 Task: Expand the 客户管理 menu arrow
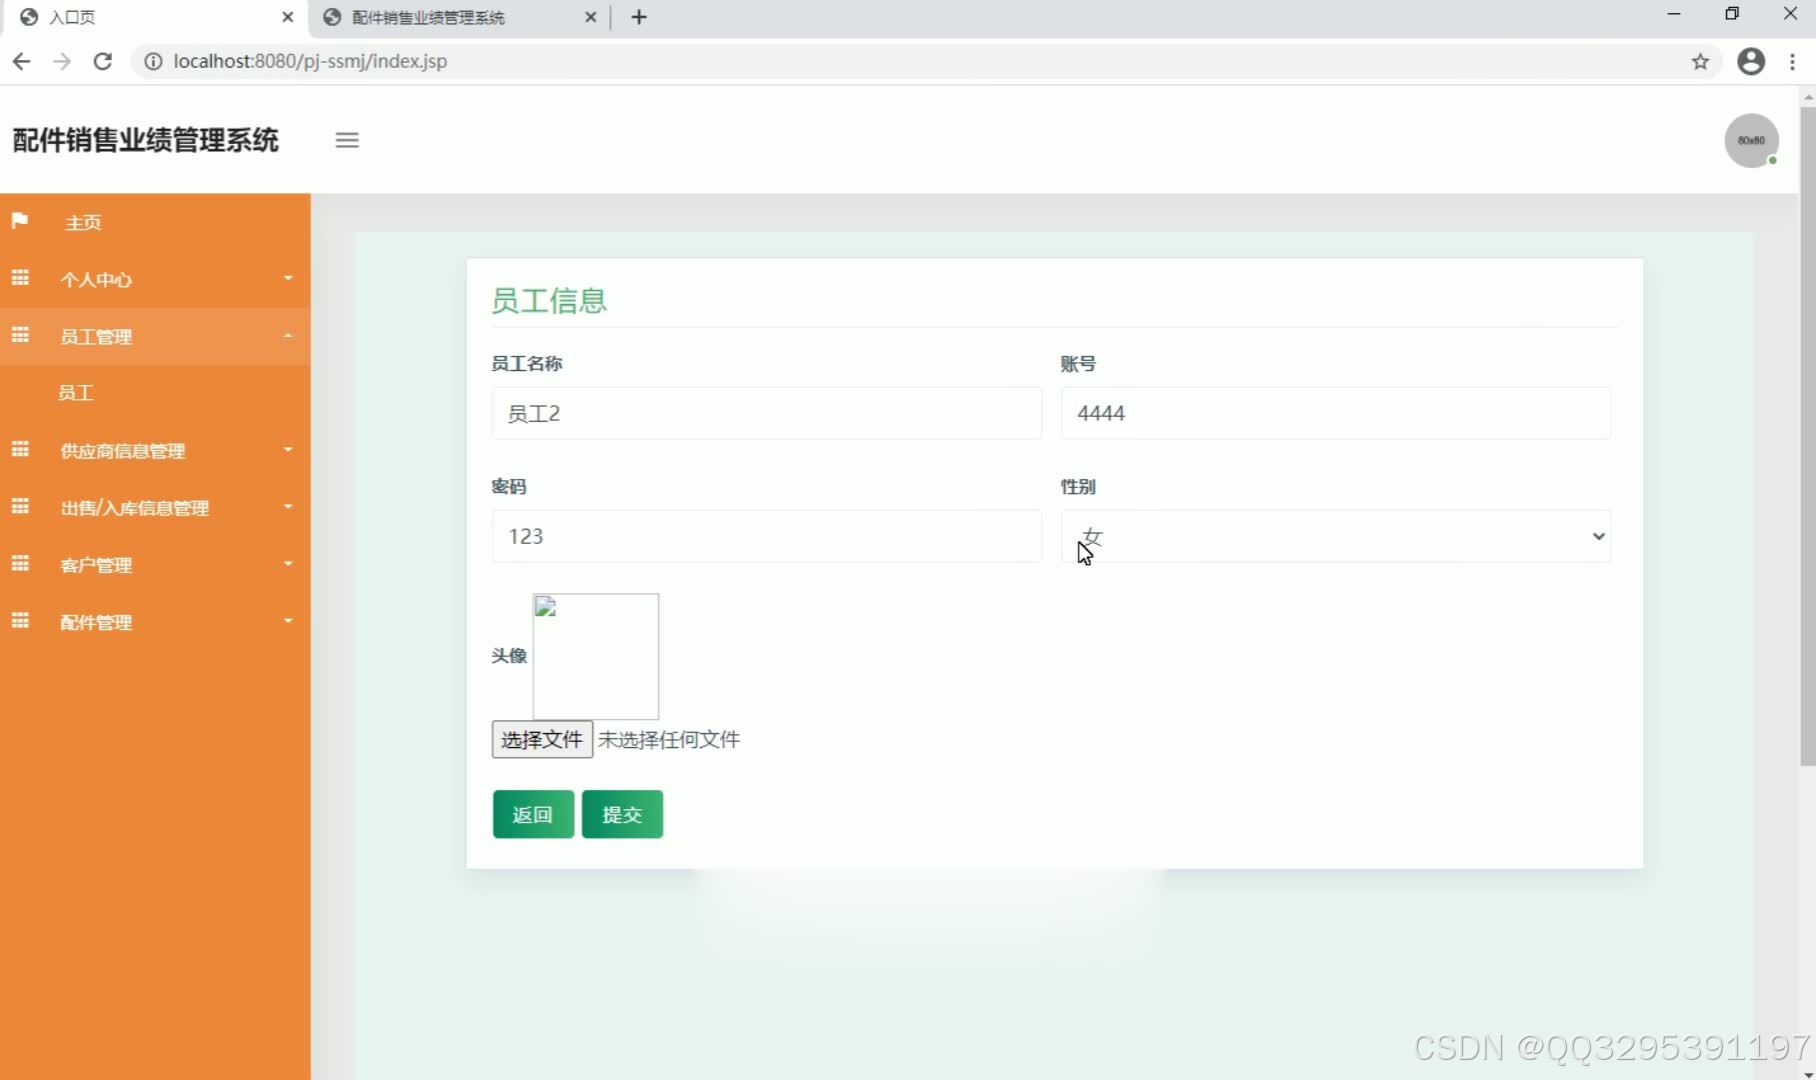pos(288,563)
